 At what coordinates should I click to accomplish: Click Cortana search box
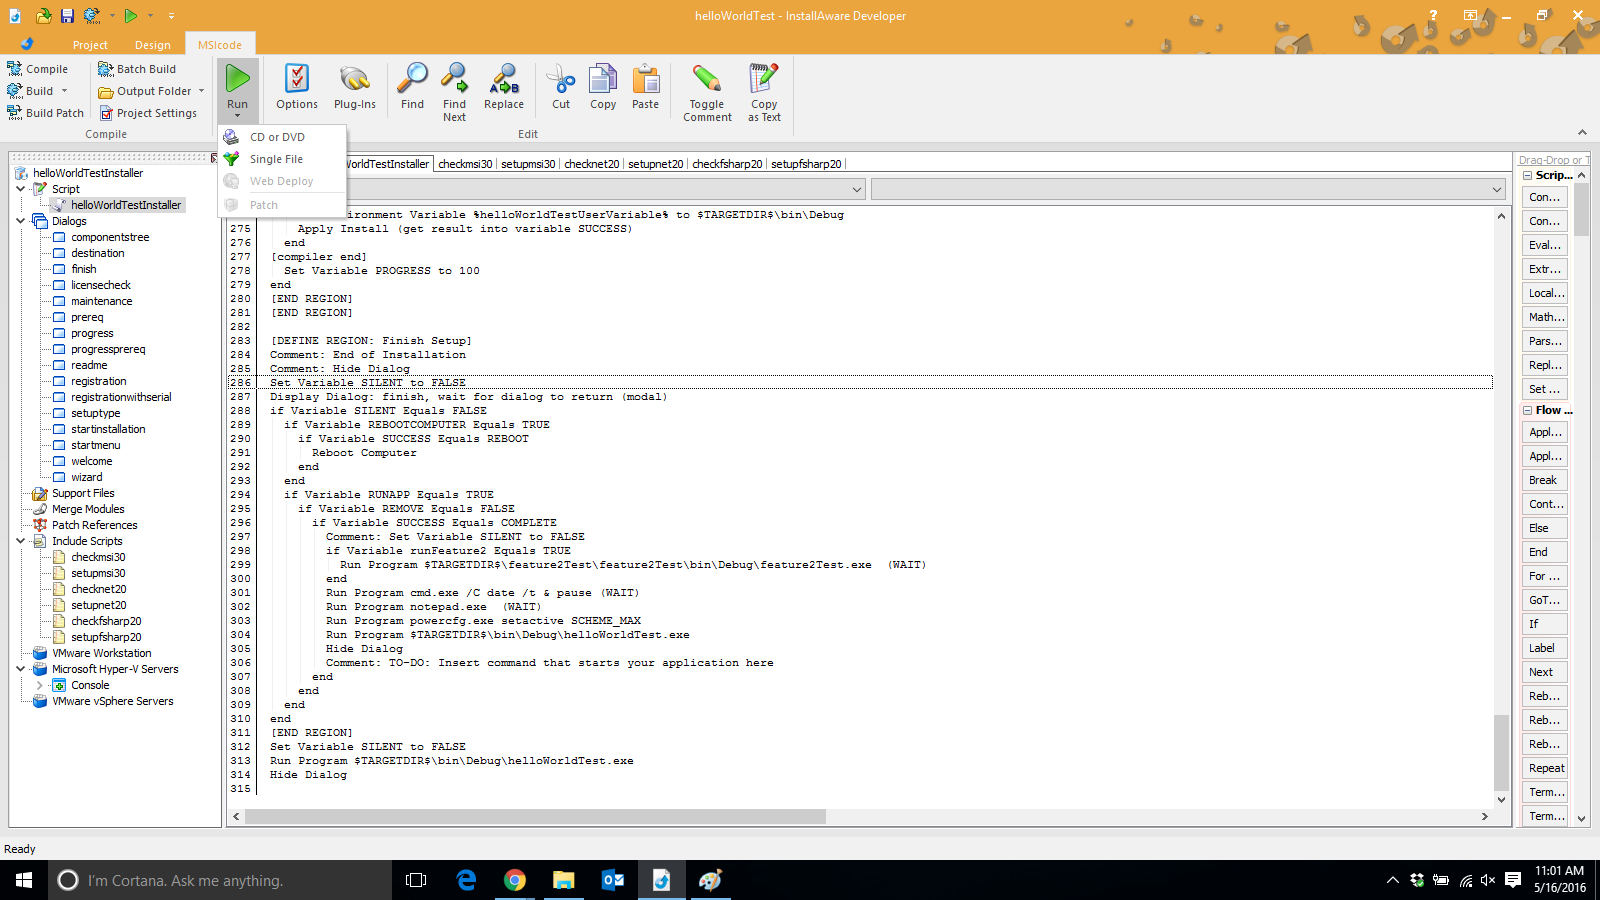[x=220, y=880]
